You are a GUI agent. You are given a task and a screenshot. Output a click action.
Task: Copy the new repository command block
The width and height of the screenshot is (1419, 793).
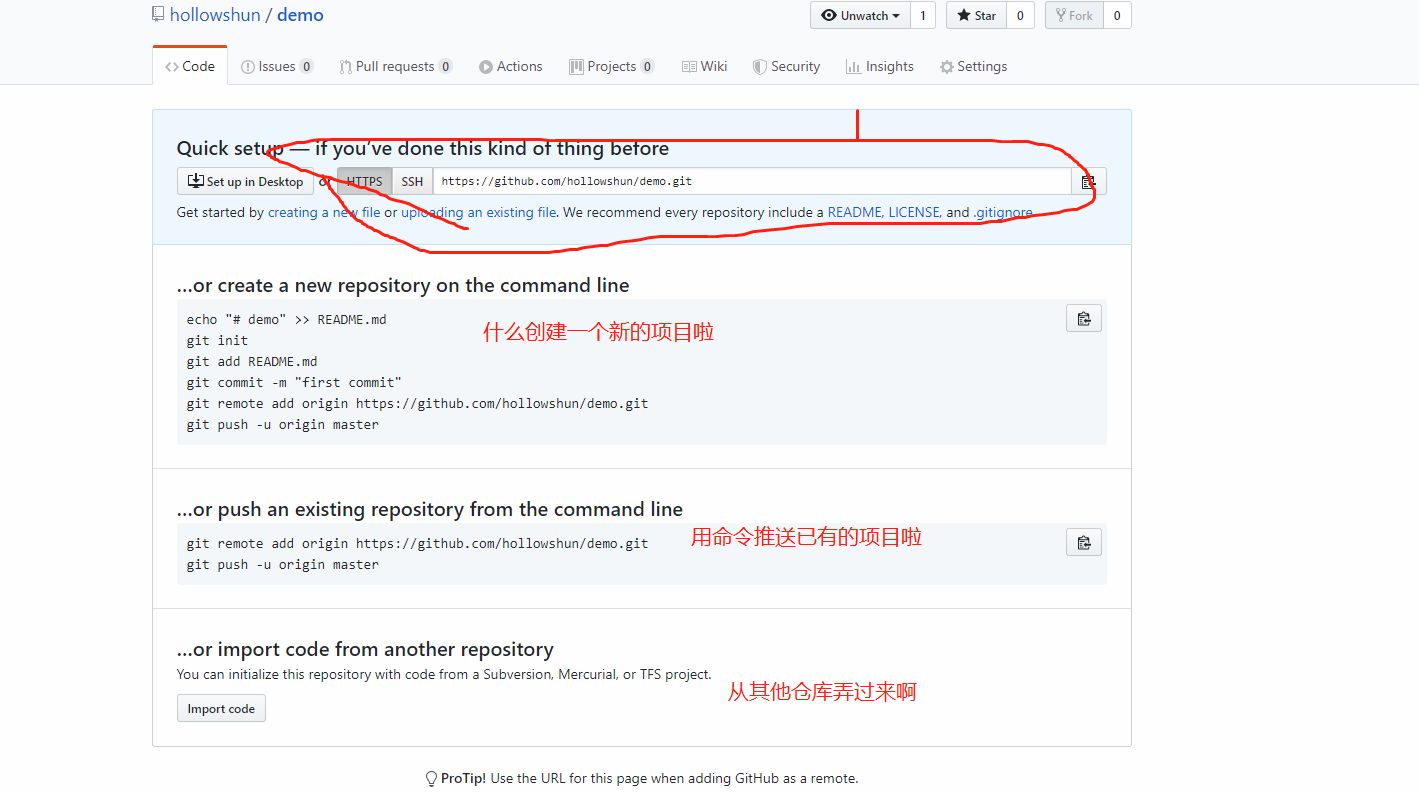1084,319
